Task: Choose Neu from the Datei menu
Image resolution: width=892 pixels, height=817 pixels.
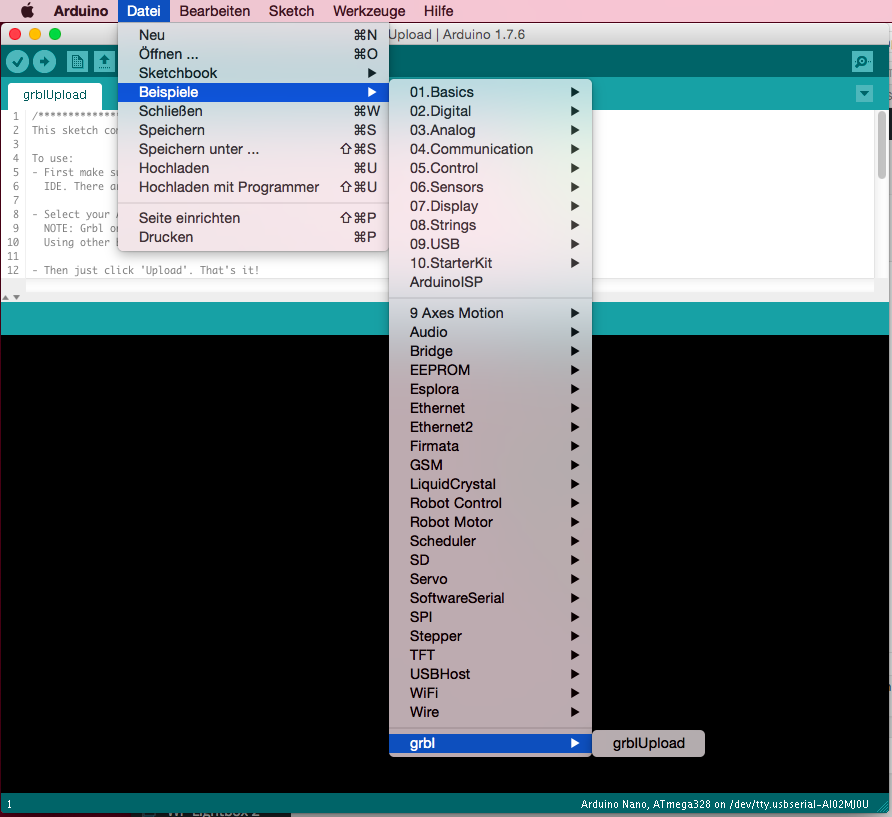Action: pyautogui.click(x=253, y=35)
